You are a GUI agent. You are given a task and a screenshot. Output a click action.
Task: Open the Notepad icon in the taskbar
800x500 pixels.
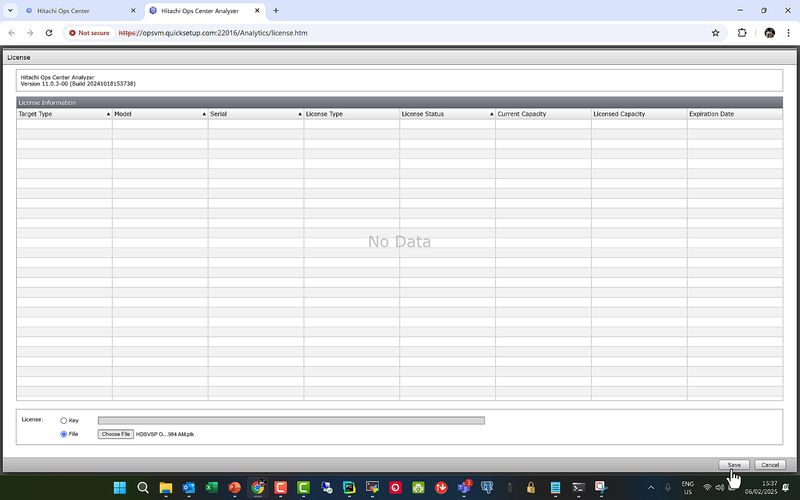[556, 488]
